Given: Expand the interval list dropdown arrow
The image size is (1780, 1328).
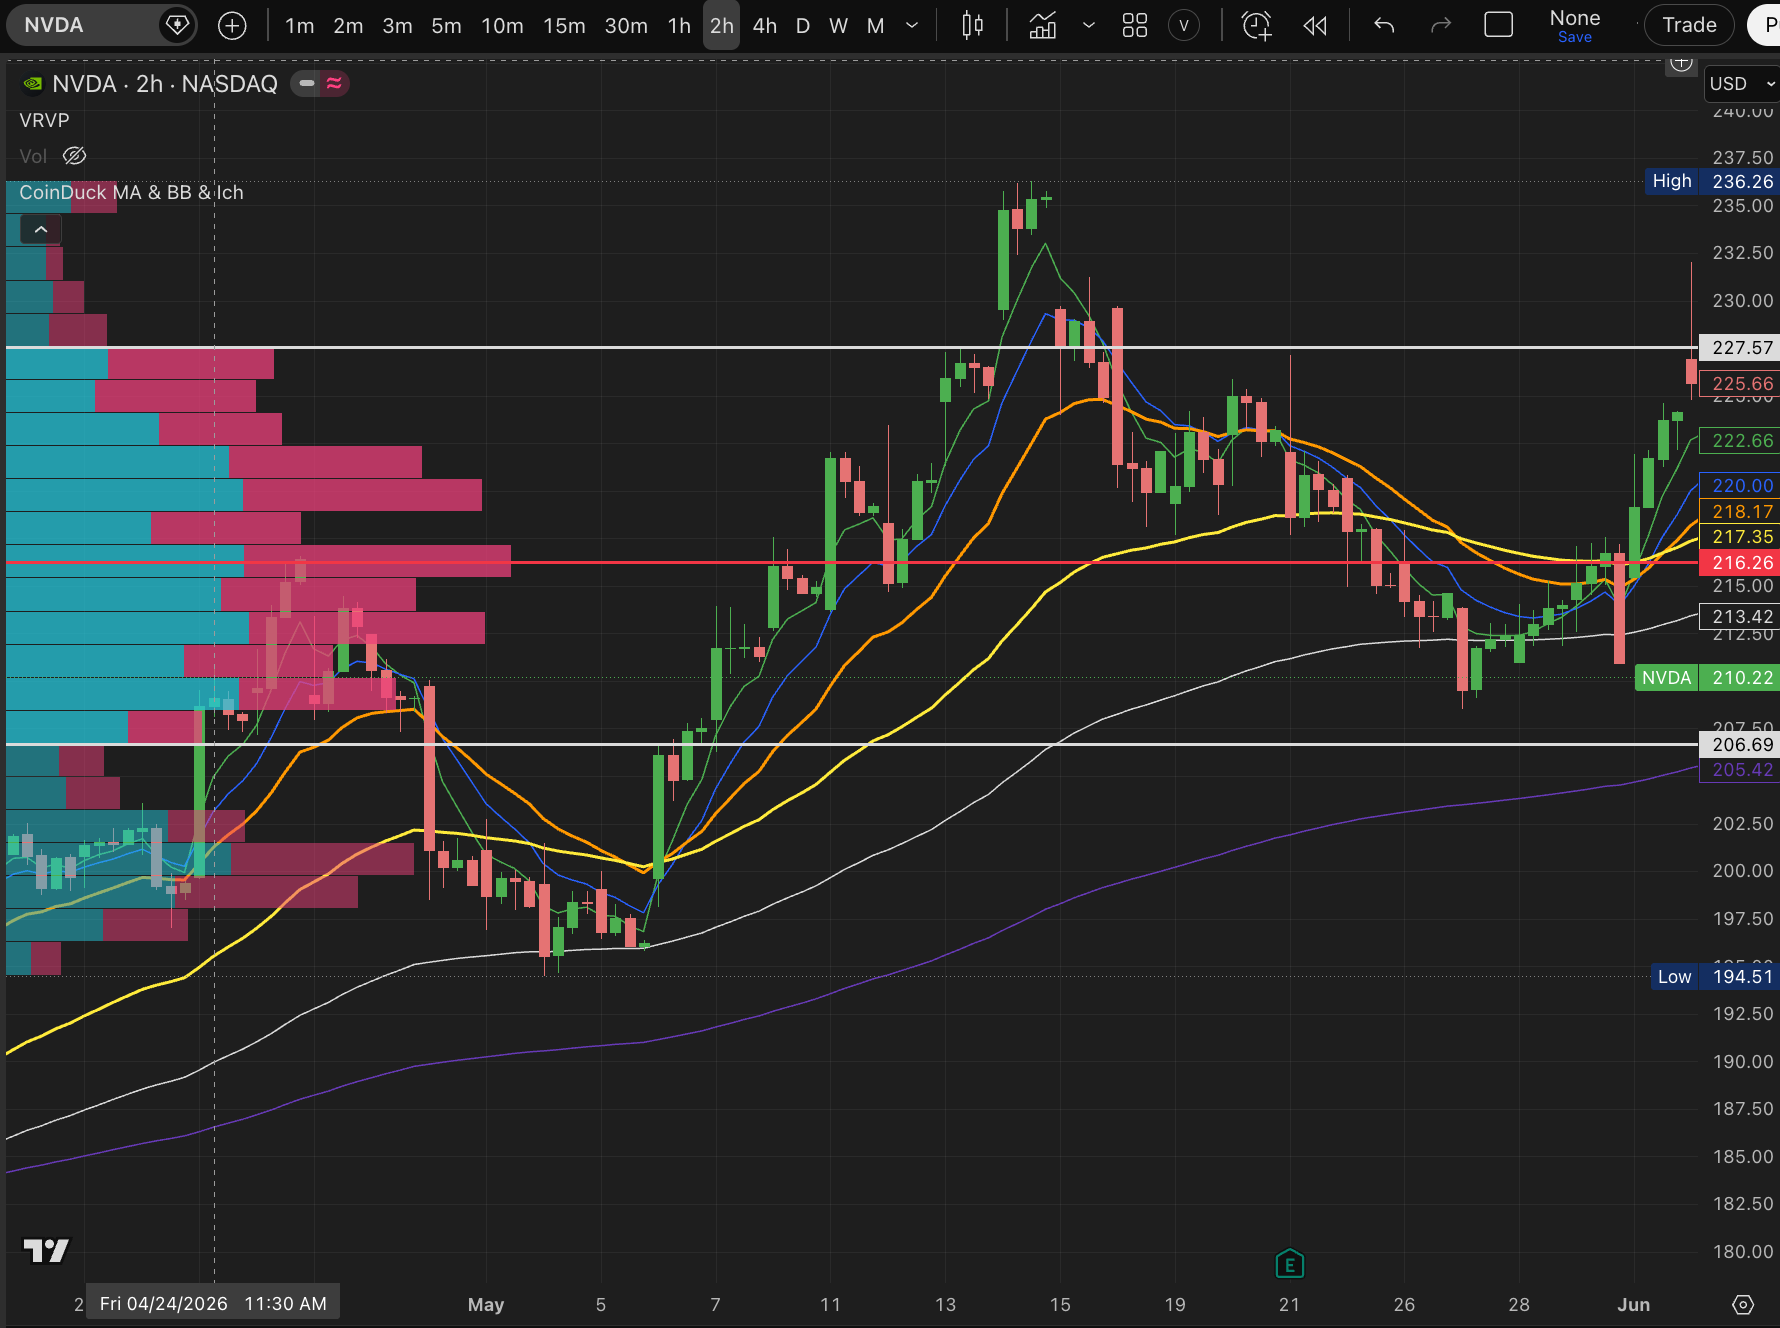Looking at the screenshot, I should pyautogui.click(x=912, y=26).
